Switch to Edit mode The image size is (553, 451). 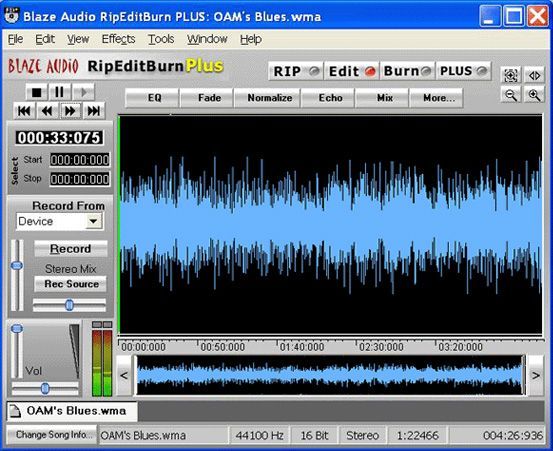[x=352, y=71]
